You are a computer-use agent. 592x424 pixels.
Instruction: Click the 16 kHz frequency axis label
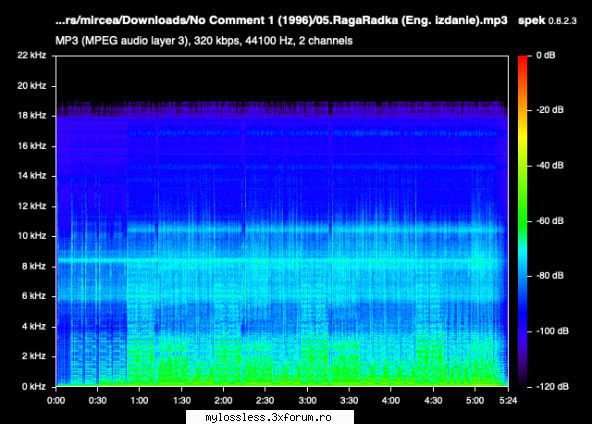[32, 146]
